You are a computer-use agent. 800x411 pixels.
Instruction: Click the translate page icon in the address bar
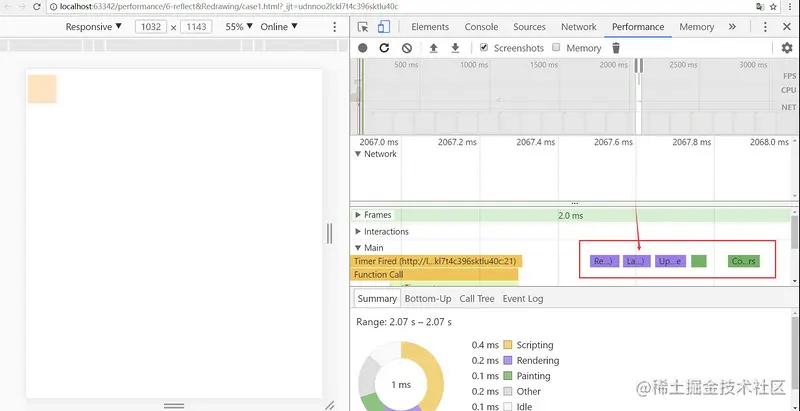pyautogui.click(x=760, y=7)
